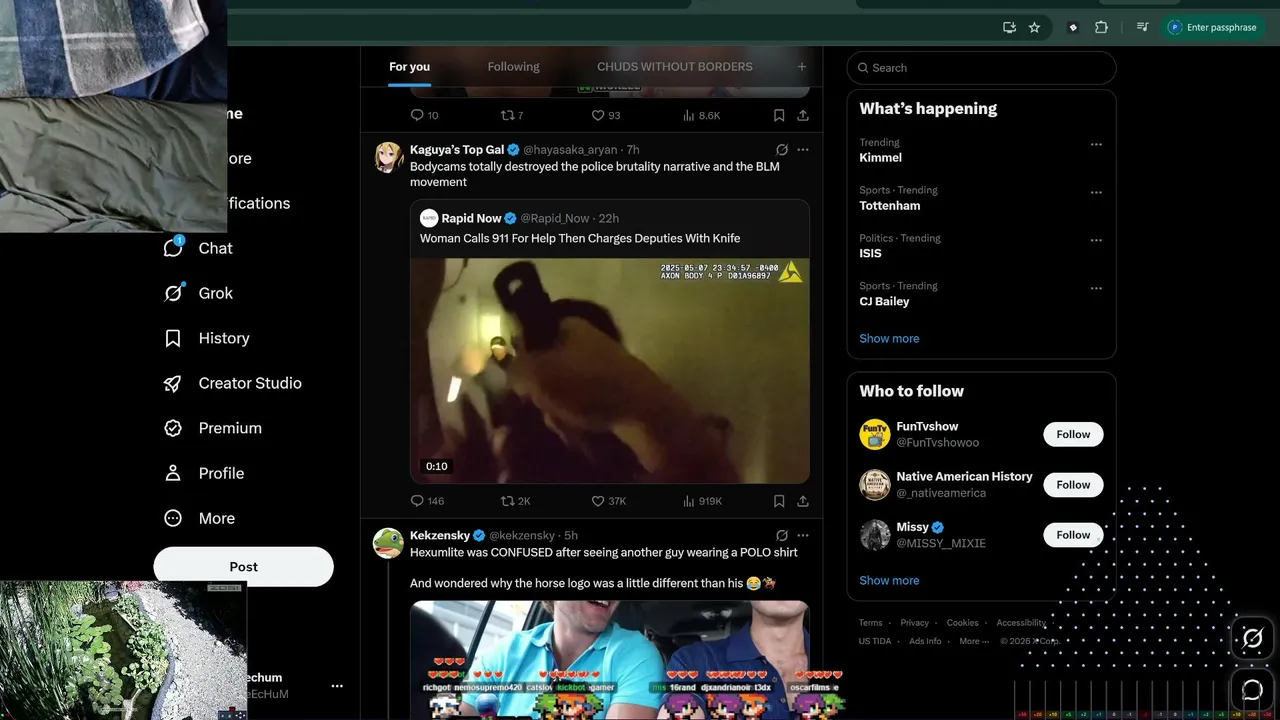Click the install app icon in address bar
This screenshot has height=720, width=1280.
(1009, 27)
